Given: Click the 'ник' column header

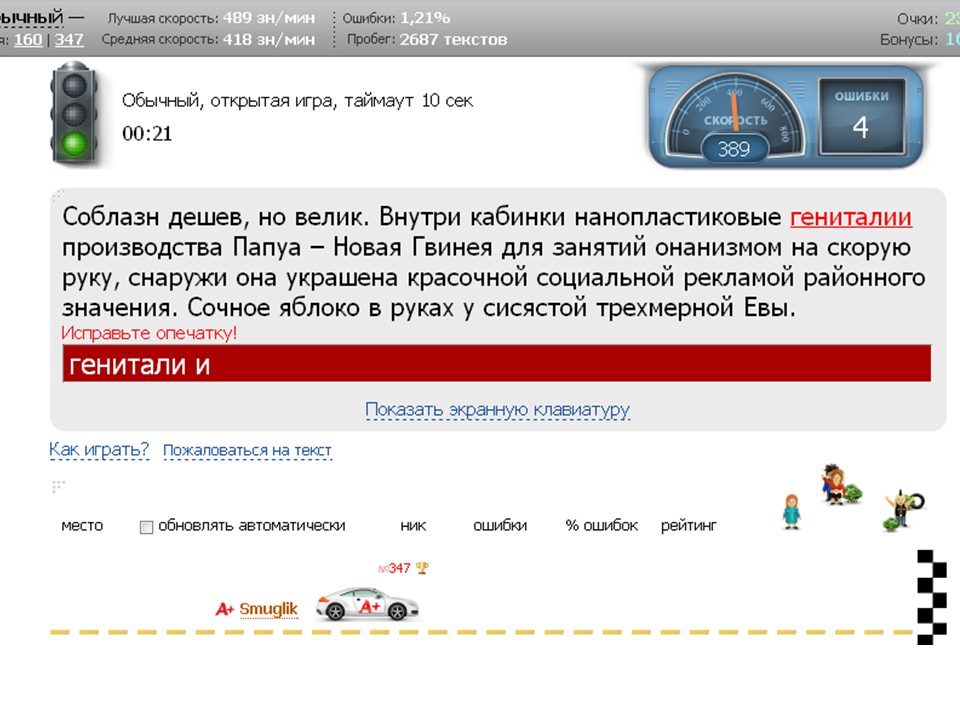Looking at the screenshot, I should click(413, 525).
